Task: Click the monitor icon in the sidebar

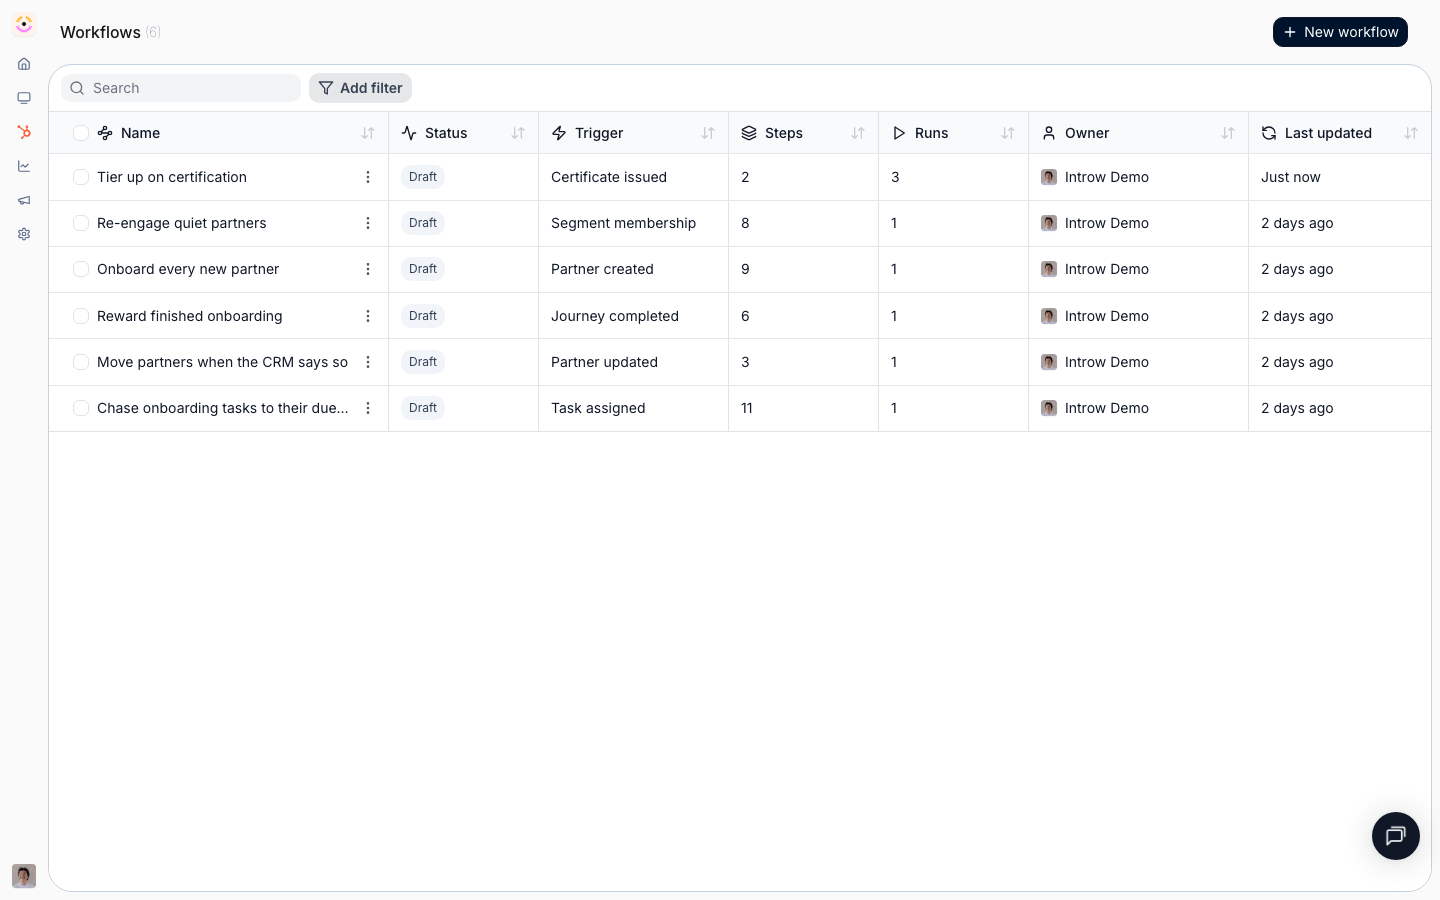Action: coord(24,98)
